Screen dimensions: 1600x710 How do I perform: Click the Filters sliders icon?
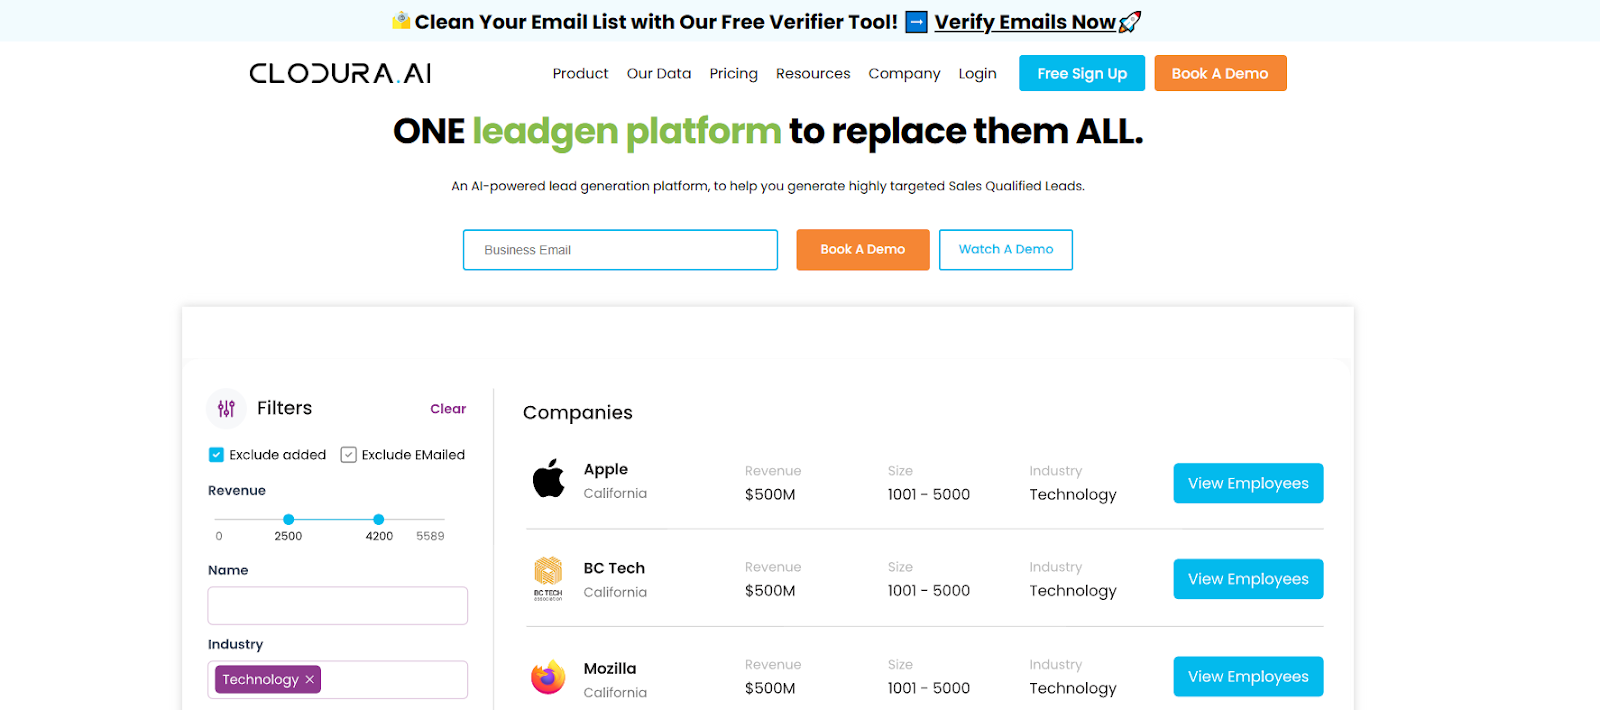[226, 408]
